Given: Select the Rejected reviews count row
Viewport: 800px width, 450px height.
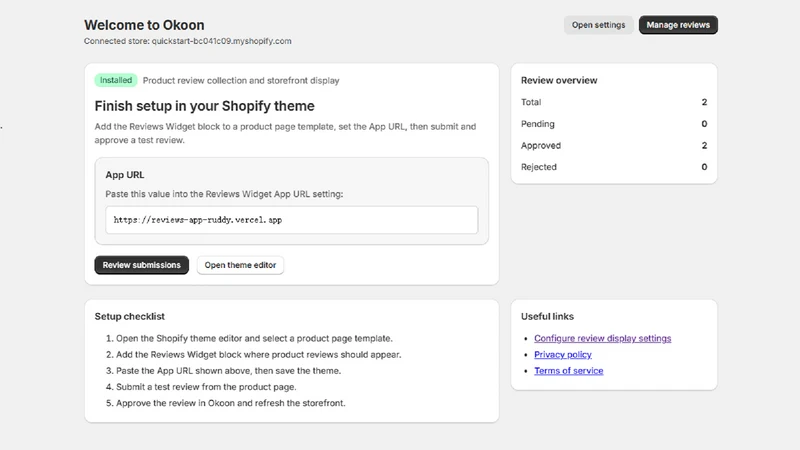Looking at the screenshot, I should 614,167.
